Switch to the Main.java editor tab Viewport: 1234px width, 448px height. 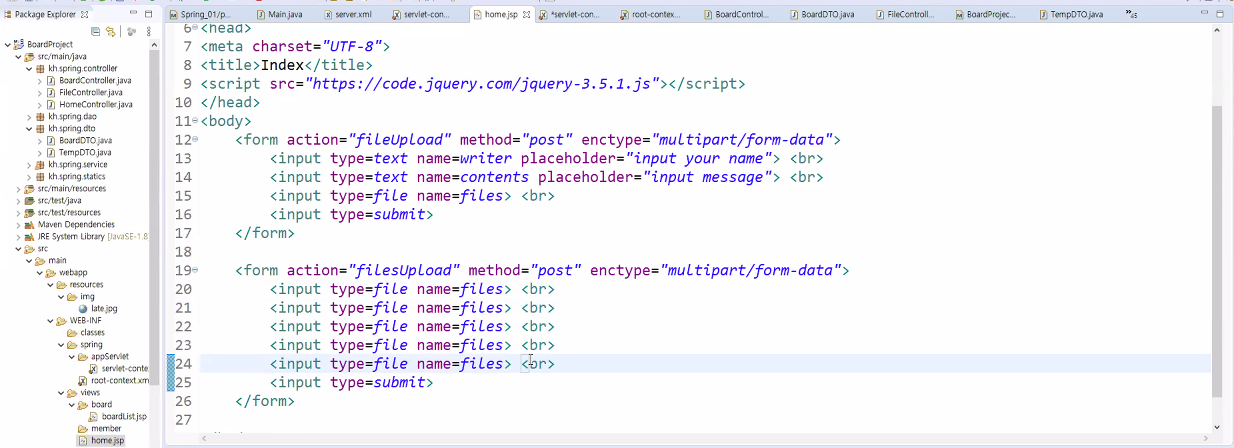pyautogui.click(x=278, y=15)
